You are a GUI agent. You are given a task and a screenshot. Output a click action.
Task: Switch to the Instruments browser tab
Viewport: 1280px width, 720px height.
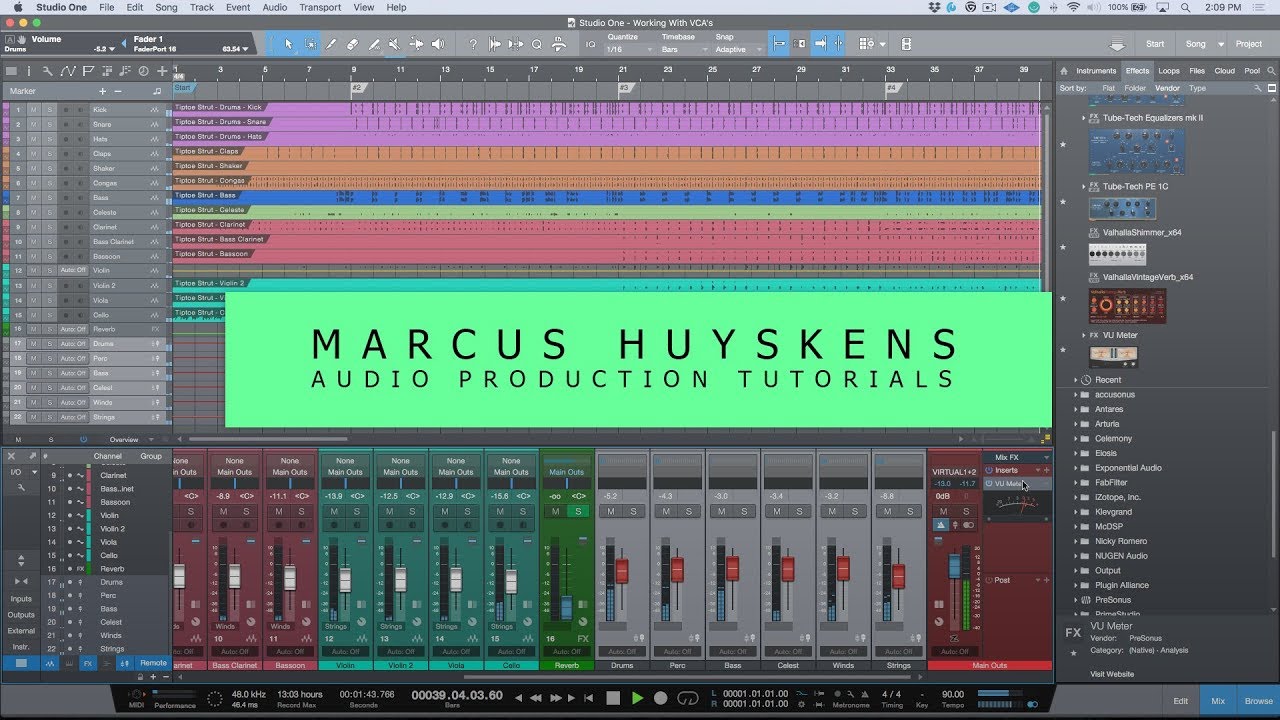coord(1096,71)
